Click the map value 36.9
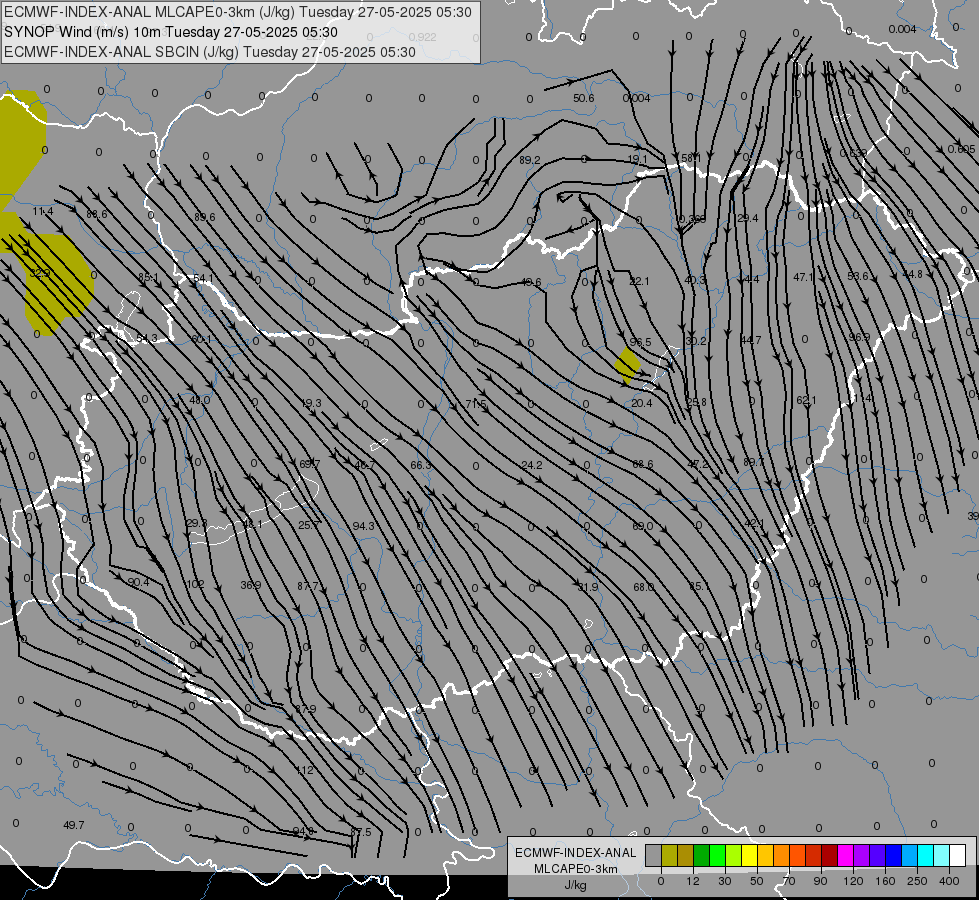The width and height of the screenshot is (979, 900). click(250, 585)
